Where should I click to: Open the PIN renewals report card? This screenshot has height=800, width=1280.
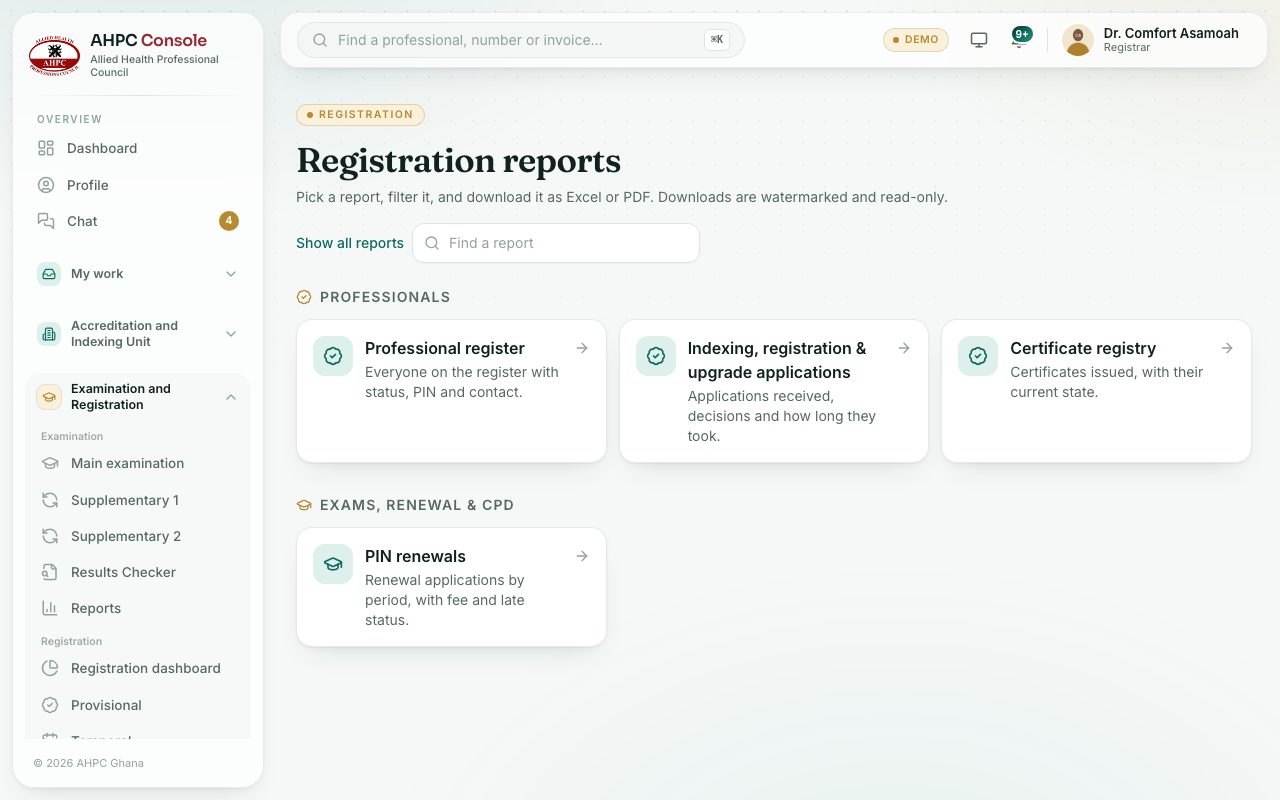(x=451, y=587)
